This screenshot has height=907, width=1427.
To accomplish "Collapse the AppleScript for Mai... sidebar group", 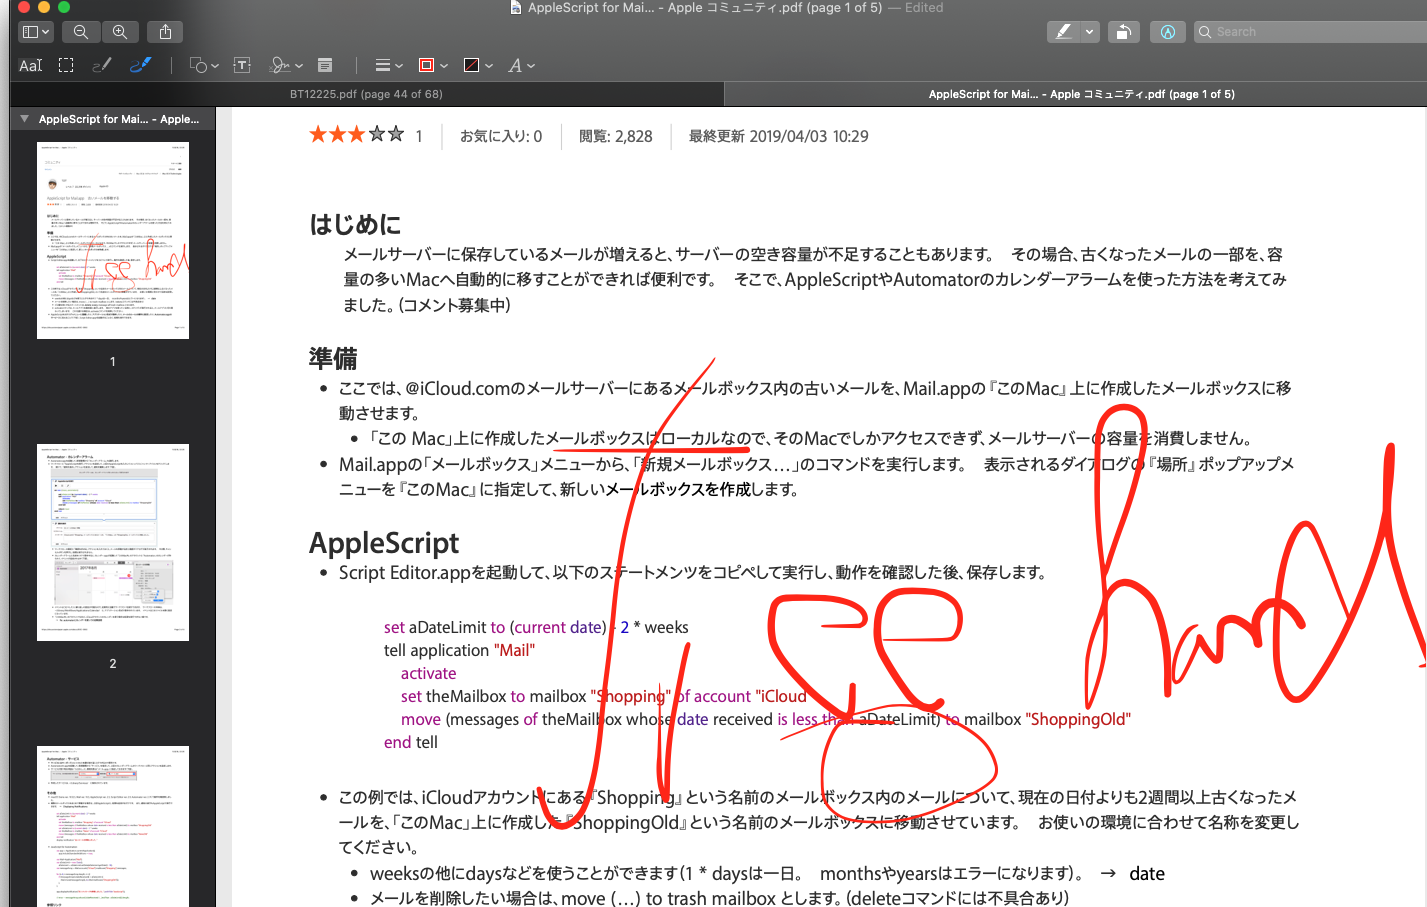I will pos(24,119).
